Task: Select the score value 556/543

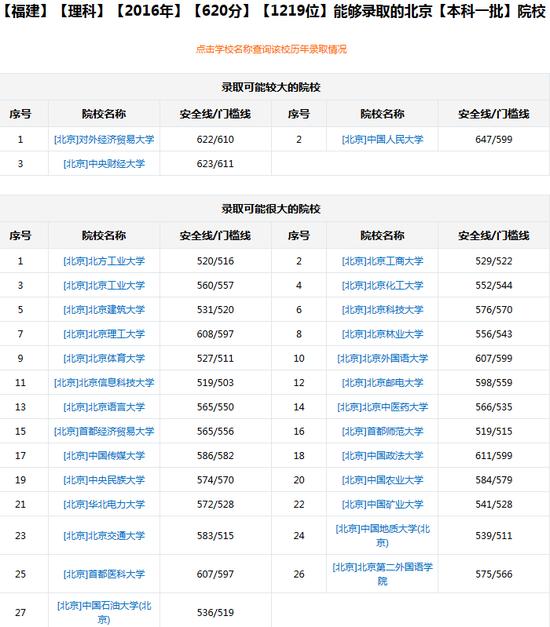Action: coord(494,334)
